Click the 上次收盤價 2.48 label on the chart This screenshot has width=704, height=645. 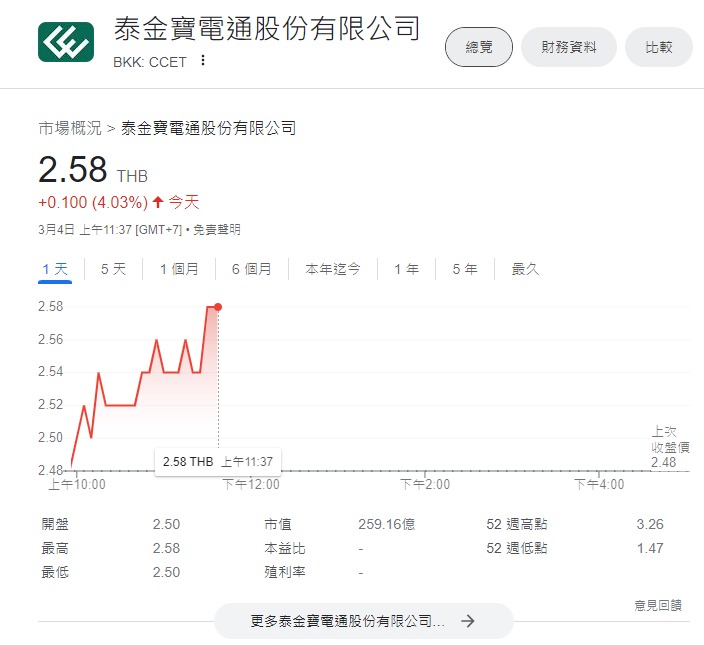[x=670, y=447]
